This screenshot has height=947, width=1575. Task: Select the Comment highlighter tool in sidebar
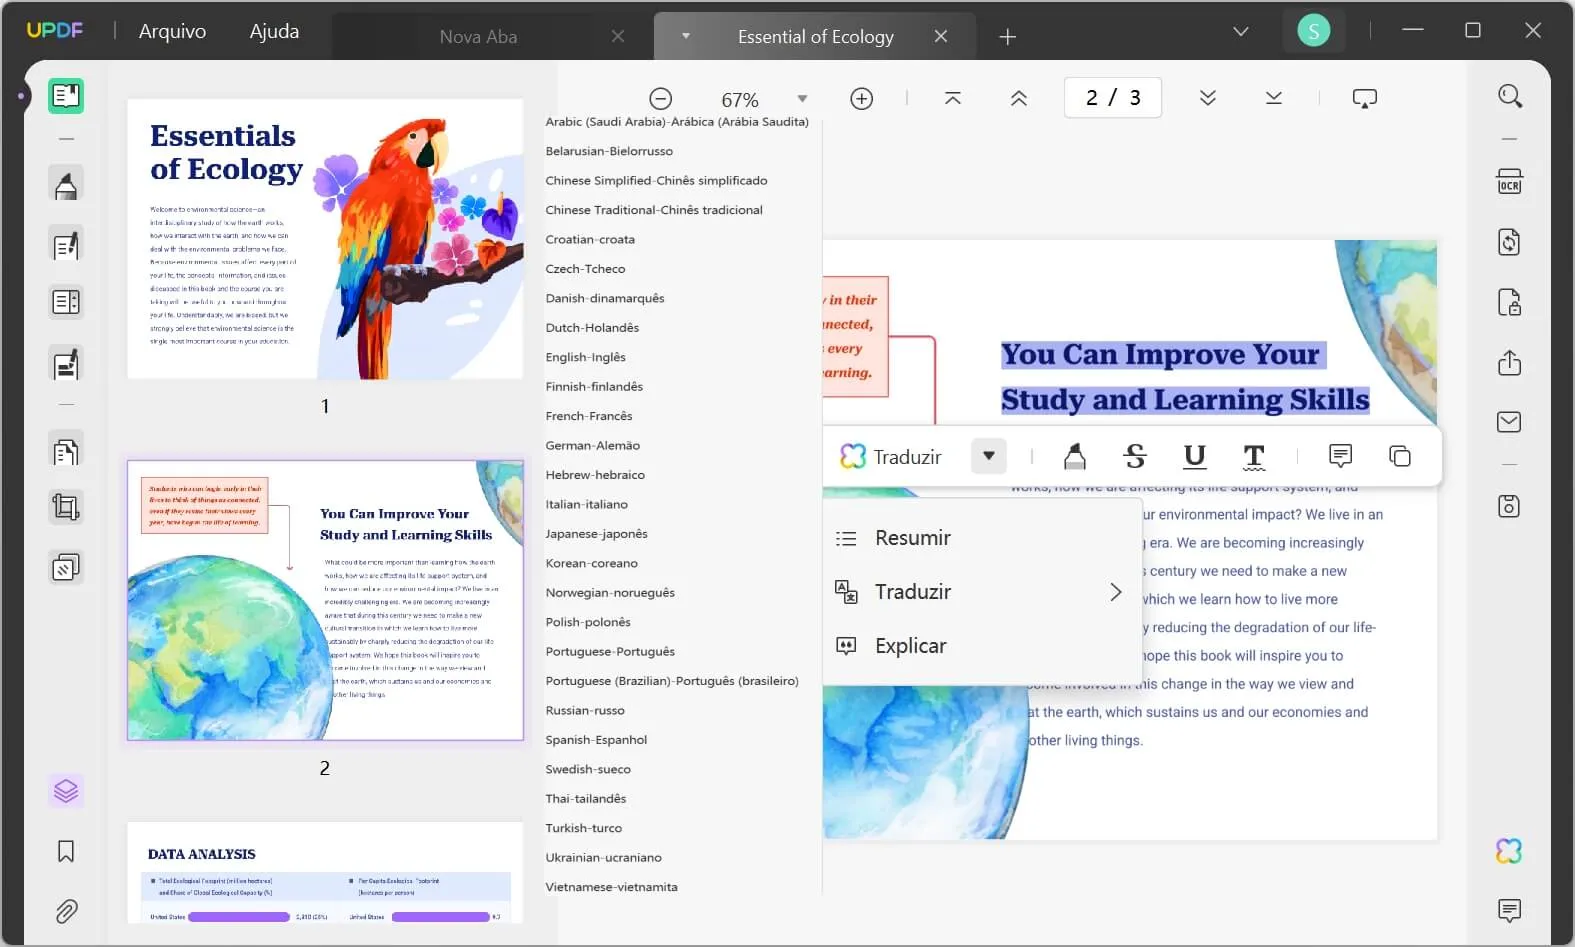66,185
